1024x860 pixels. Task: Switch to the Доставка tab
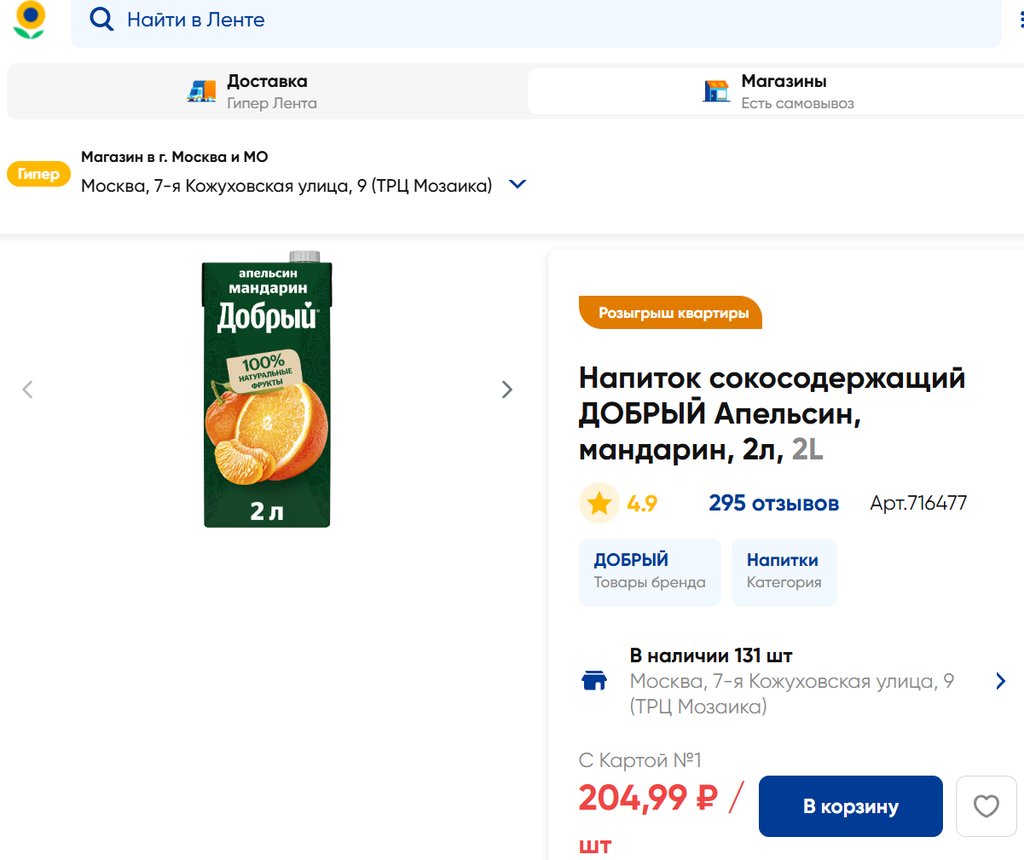click(266, 91)
